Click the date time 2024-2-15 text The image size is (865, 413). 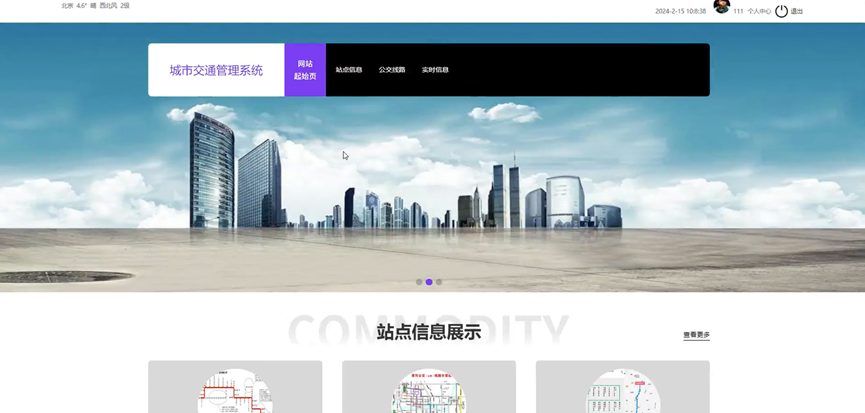[680, 11]
